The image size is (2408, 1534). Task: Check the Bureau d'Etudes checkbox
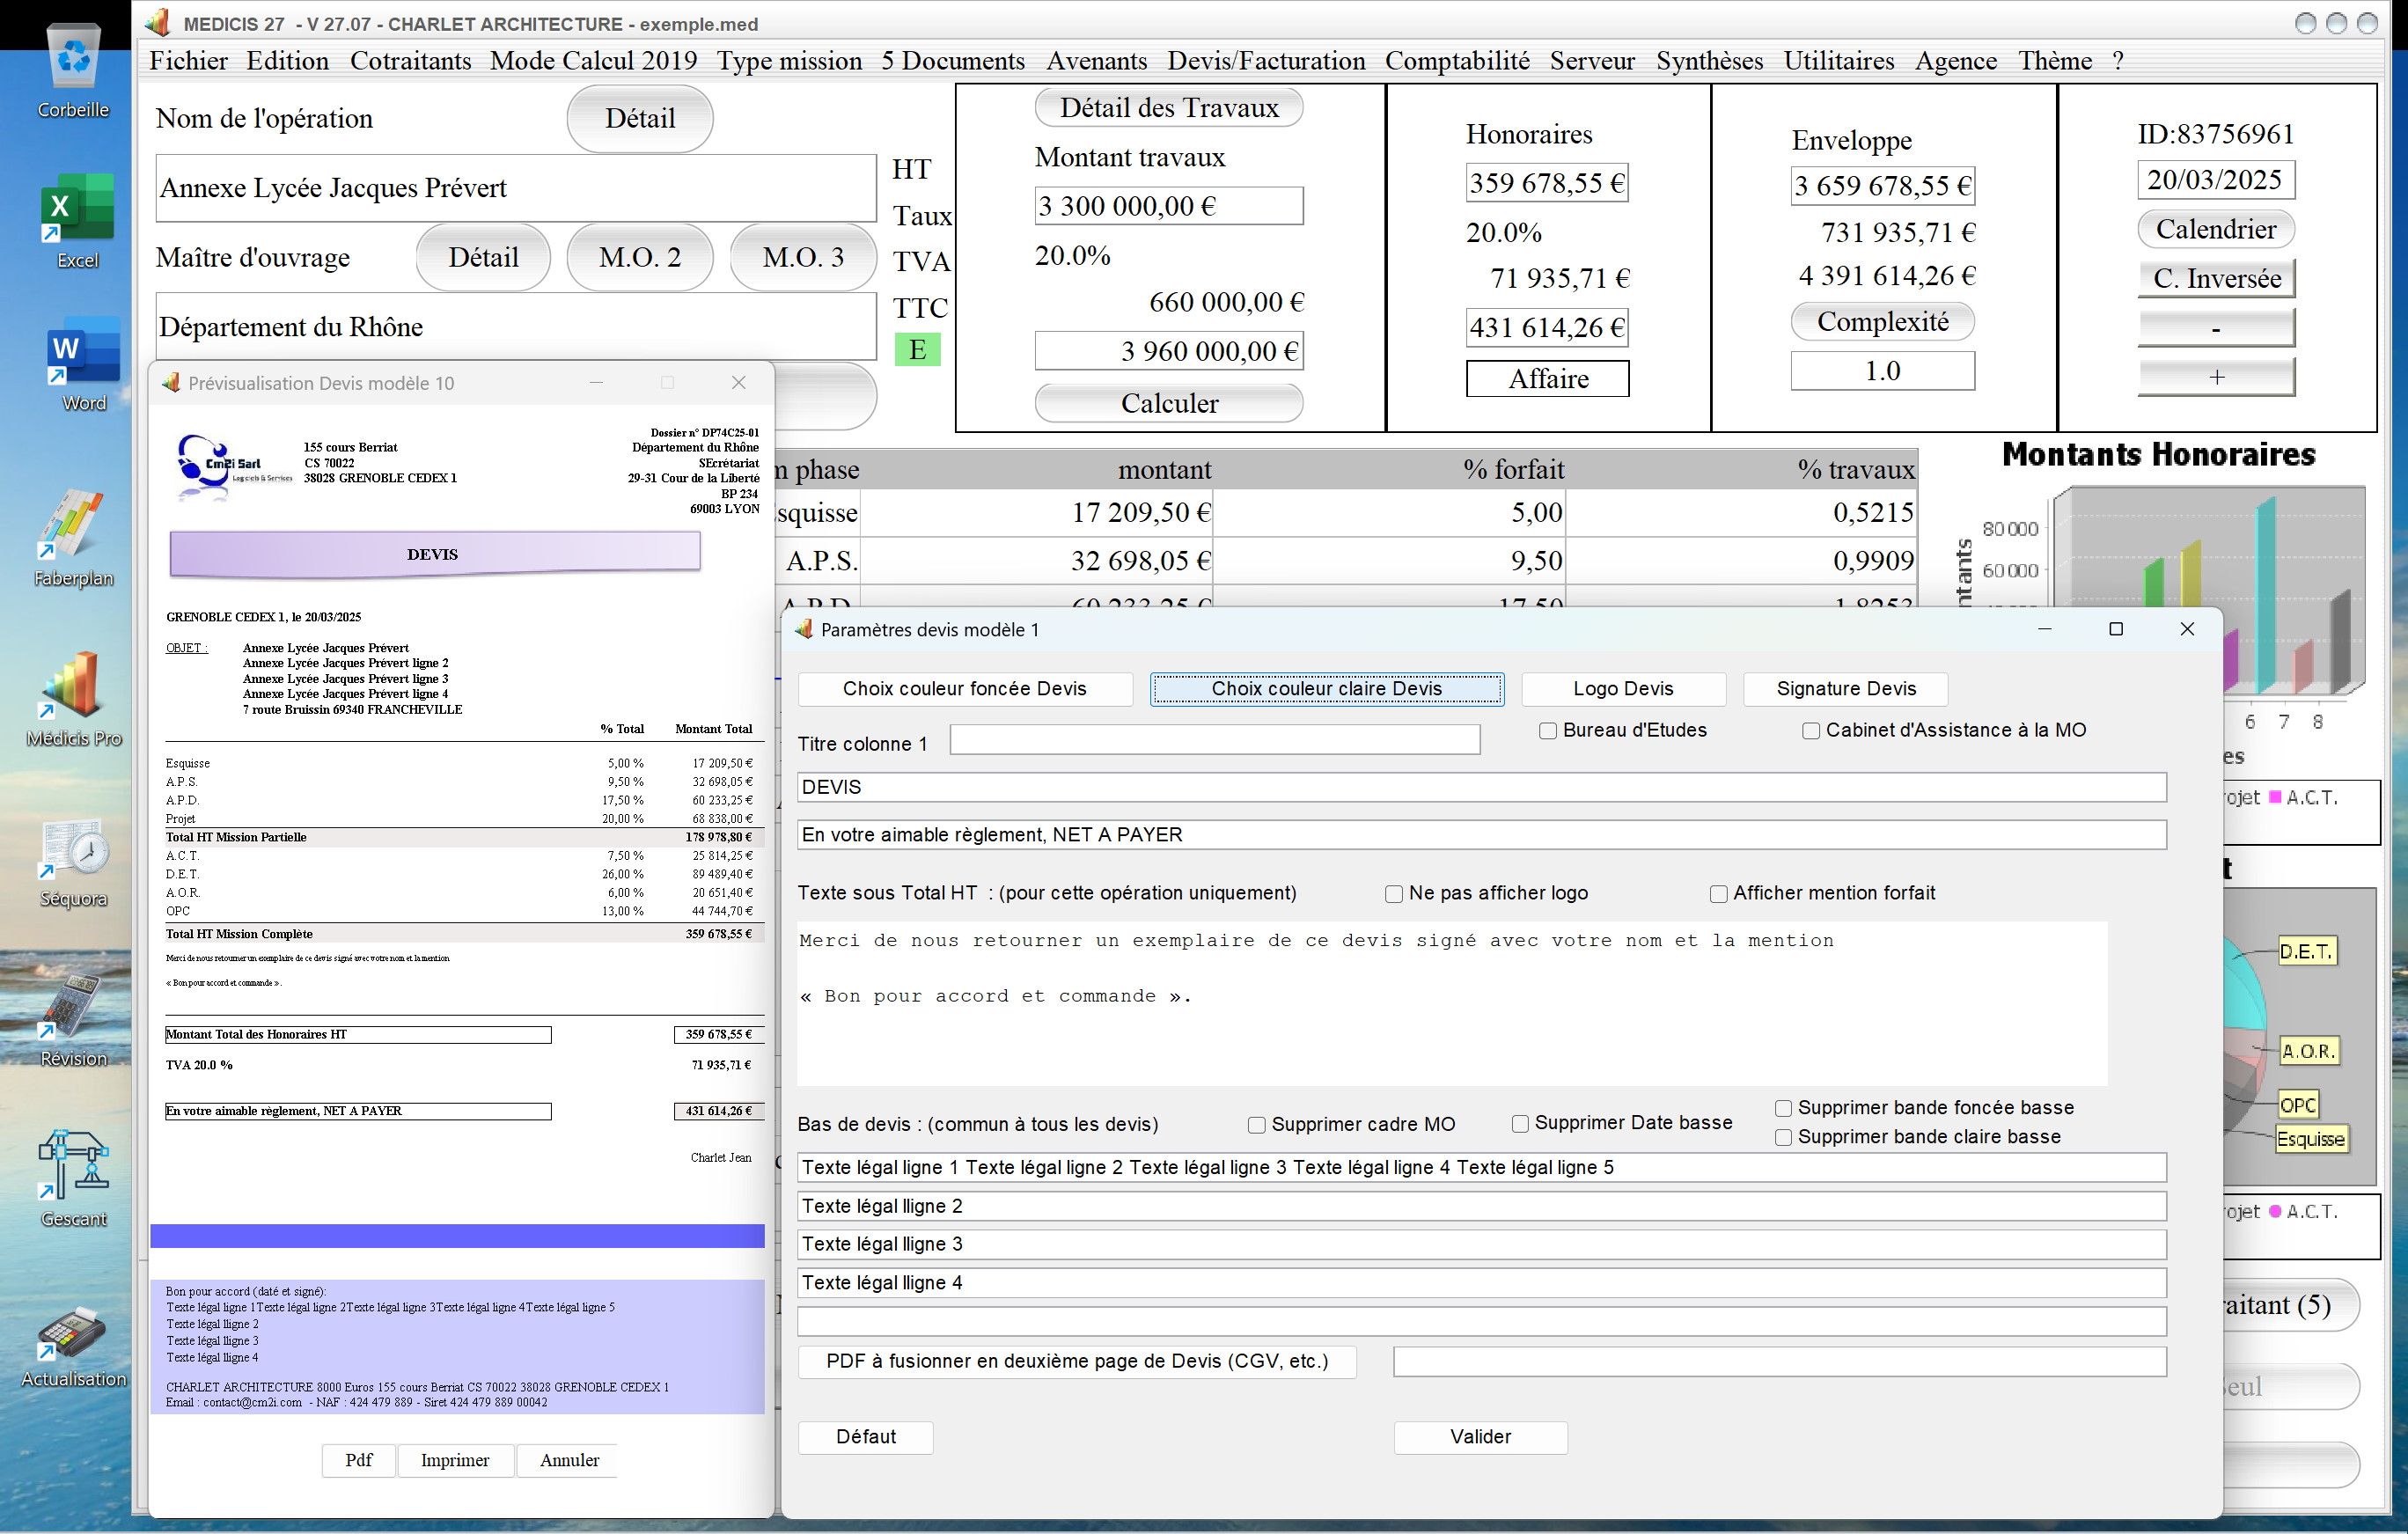(1547, 731)
